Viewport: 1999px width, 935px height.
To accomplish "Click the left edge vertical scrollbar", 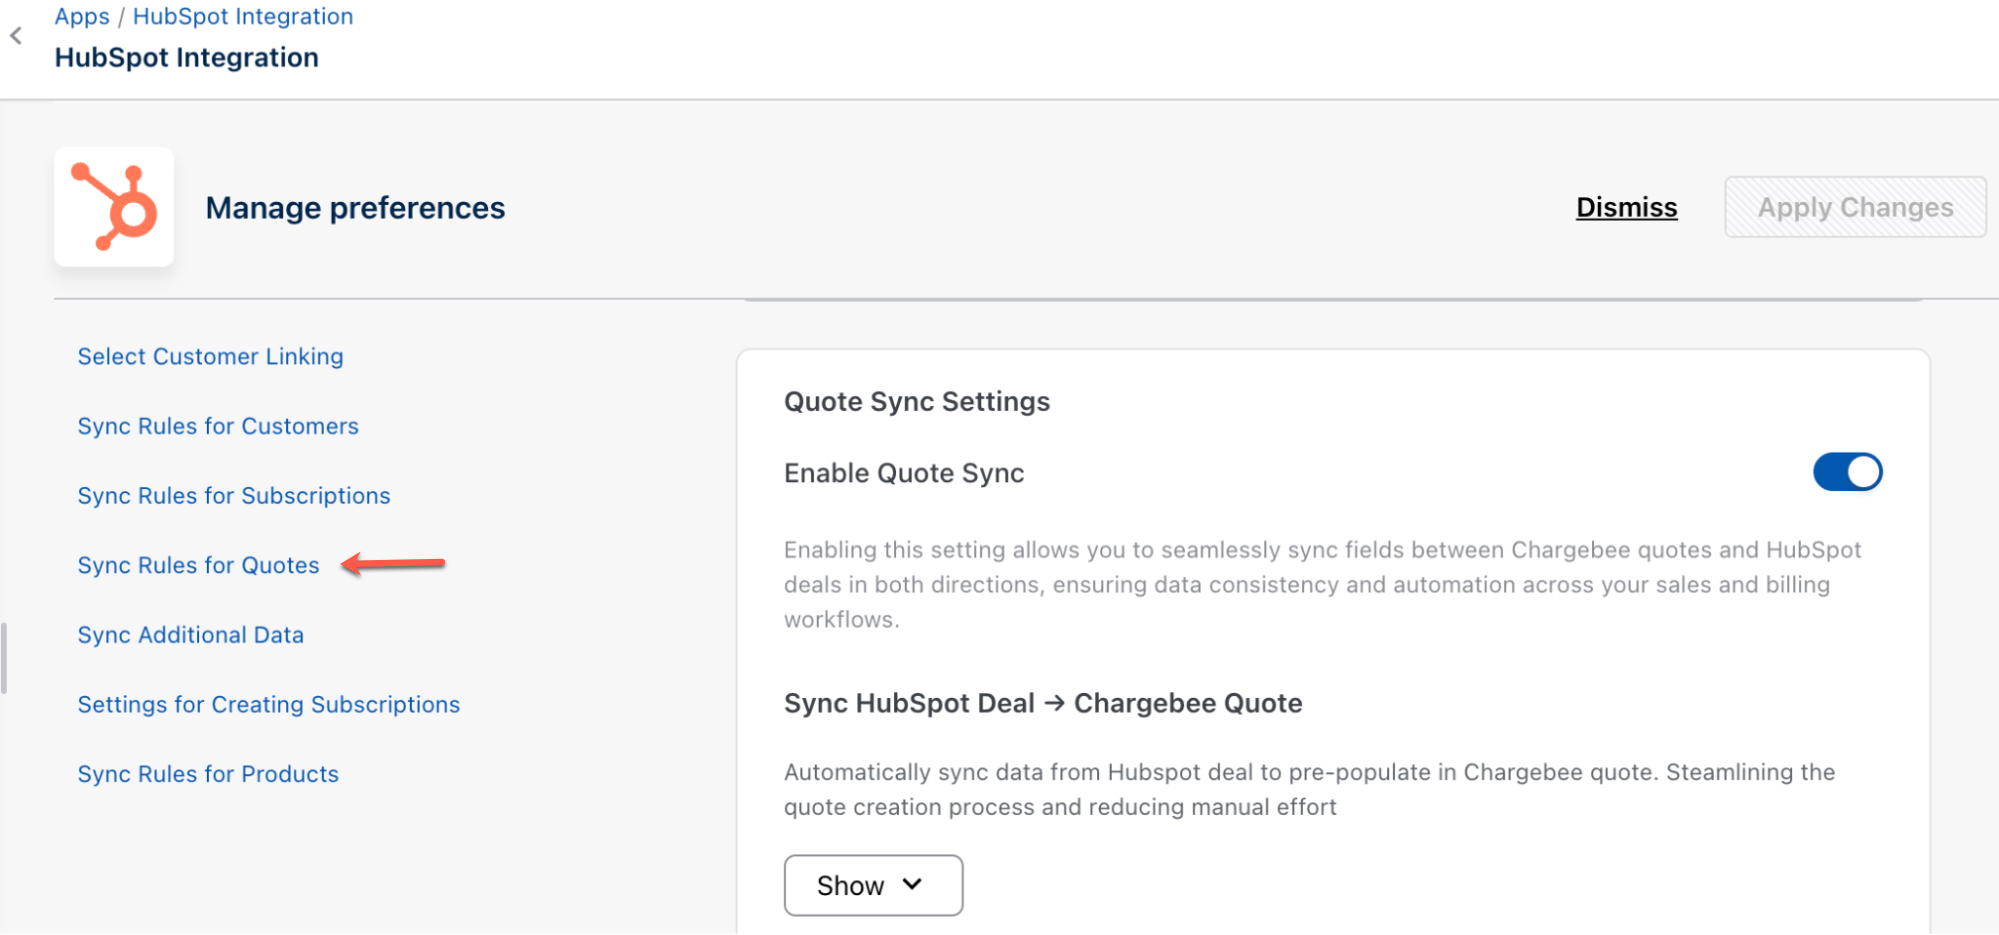I will coord(4,658).
